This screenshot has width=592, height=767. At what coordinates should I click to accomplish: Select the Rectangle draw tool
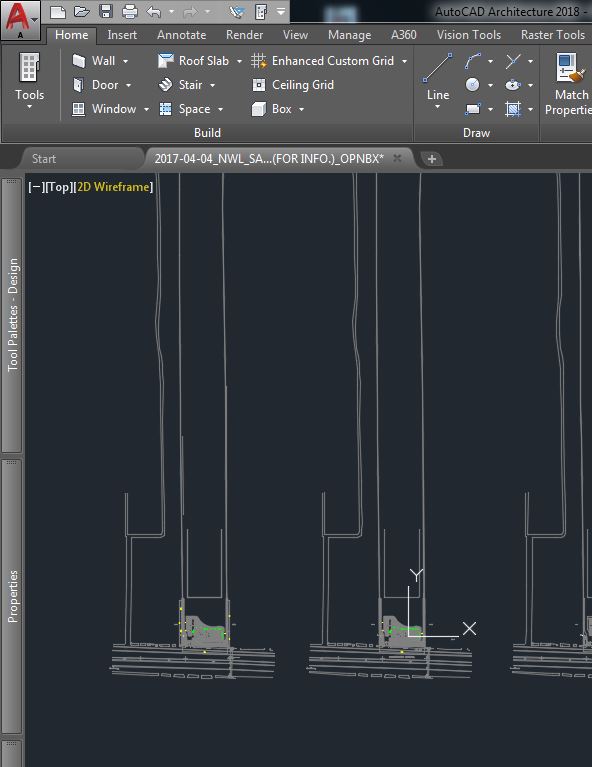point(473,109)
